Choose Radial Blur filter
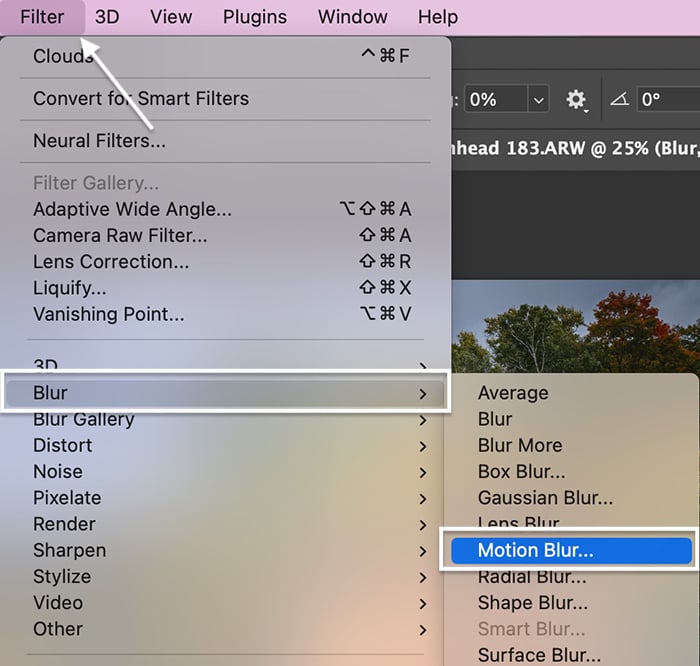This screenshot has height=666, width=700. (571, 578)
